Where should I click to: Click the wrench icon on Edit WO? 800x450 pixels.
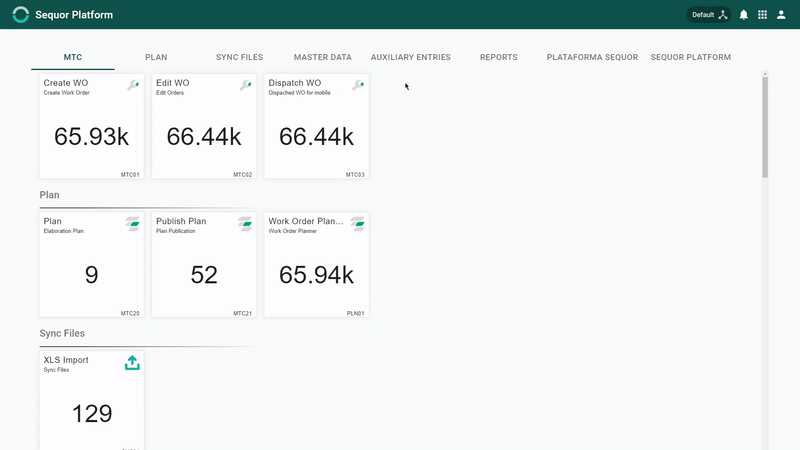245,85
